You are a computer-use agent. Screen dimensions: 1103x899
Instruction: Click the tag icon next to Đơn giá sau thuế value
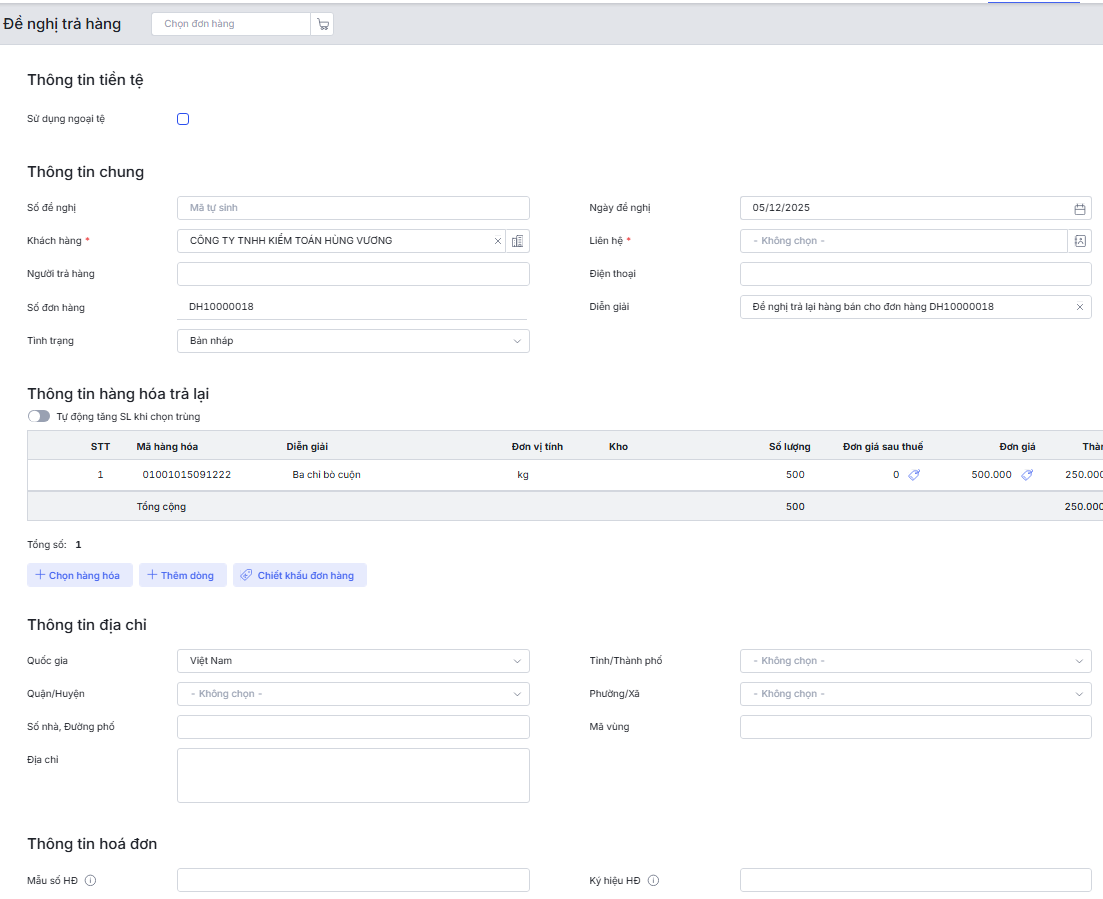(914, 475)
